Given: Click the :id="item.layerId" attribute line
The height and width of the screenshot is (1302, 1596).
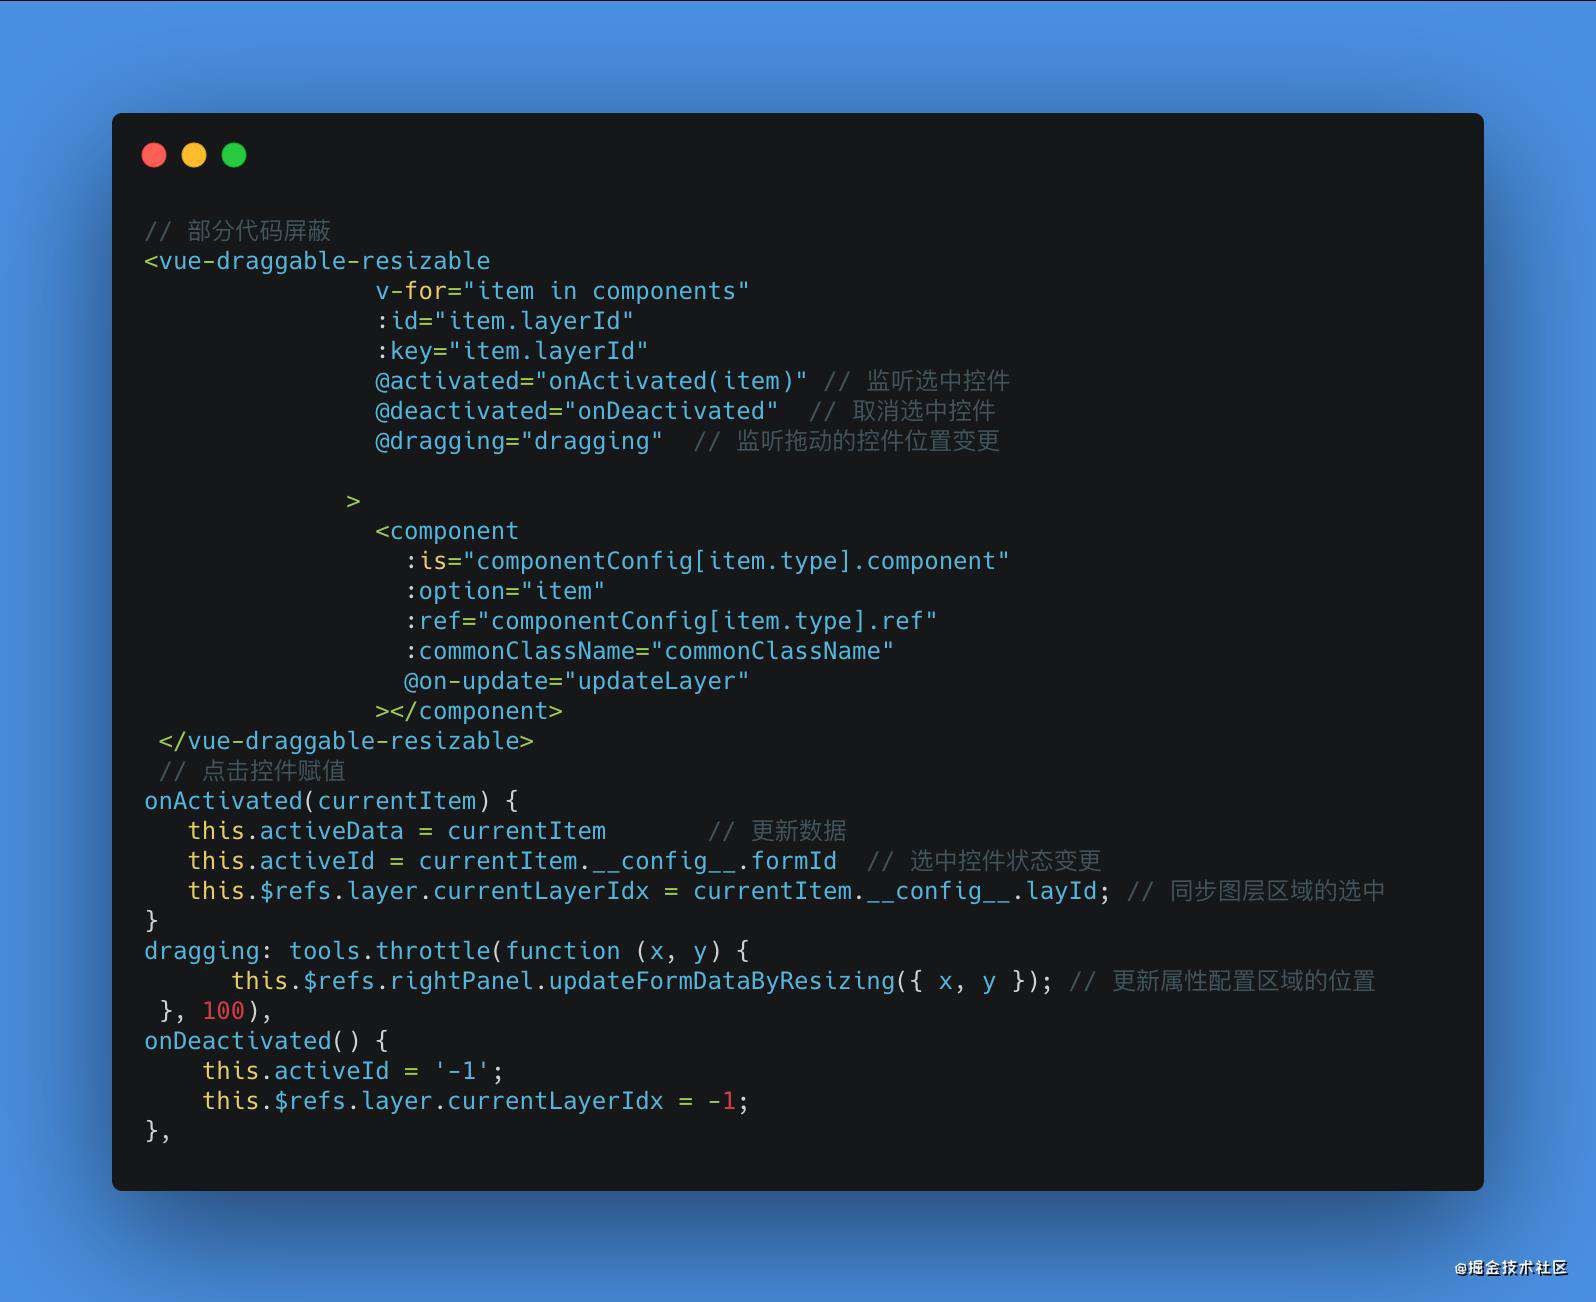Looking at the screenshot, I should (x=504, y=321).
